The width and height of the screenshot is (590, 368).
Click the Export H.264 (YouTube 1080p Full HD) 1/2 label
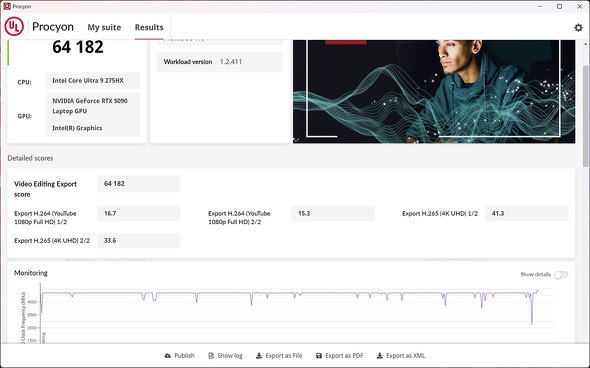(x=45, y=217)
